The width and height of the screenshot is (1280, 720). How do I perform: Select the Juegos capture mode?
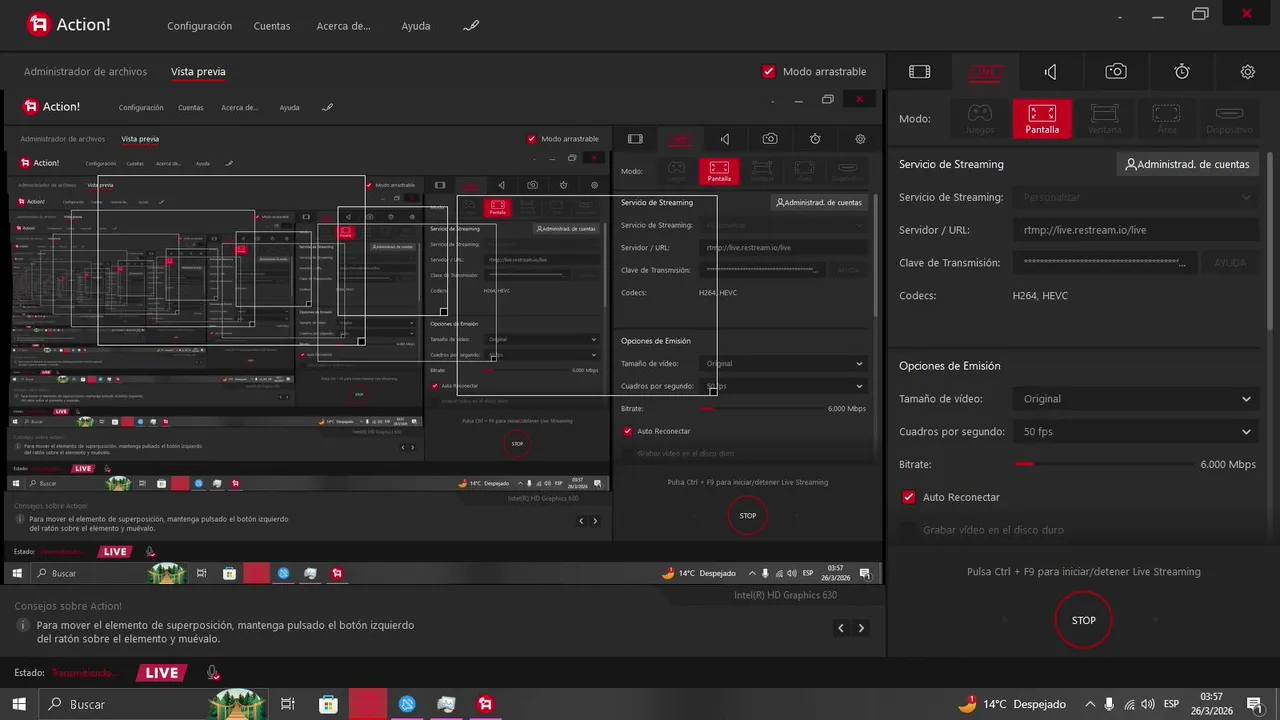coord(980,119)
